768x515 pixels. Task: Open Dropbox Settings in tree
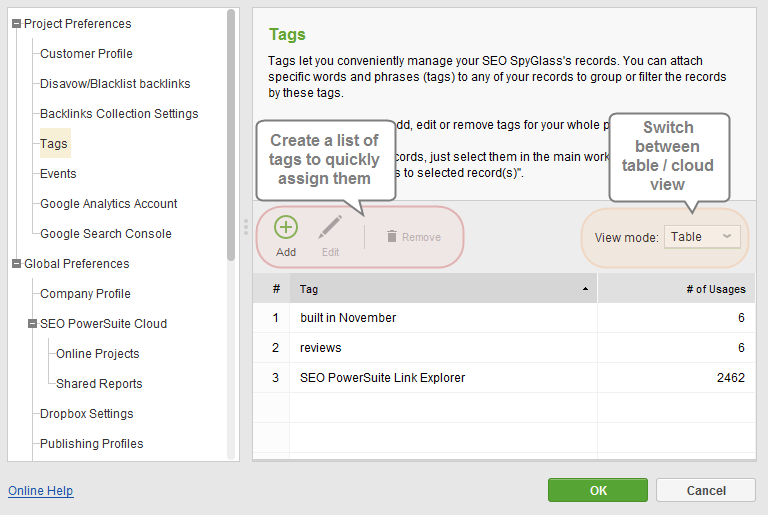(86, 414)
